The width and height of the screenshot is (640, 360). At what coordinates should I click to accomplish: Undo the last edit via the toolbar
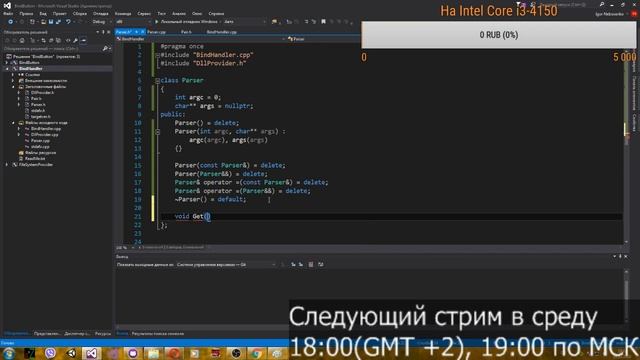point(68,22)
